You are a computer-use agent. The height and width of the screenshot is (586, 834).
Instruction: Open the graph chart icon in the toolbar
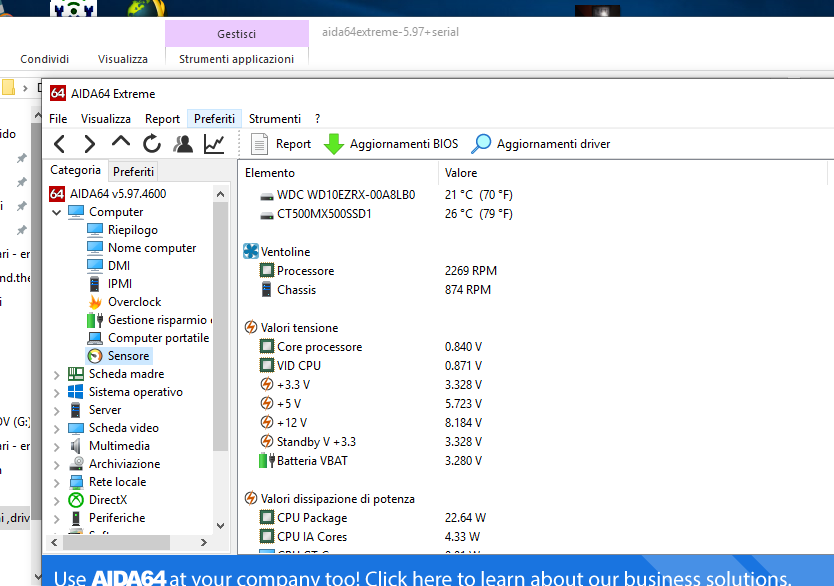(x=214, y=144)
